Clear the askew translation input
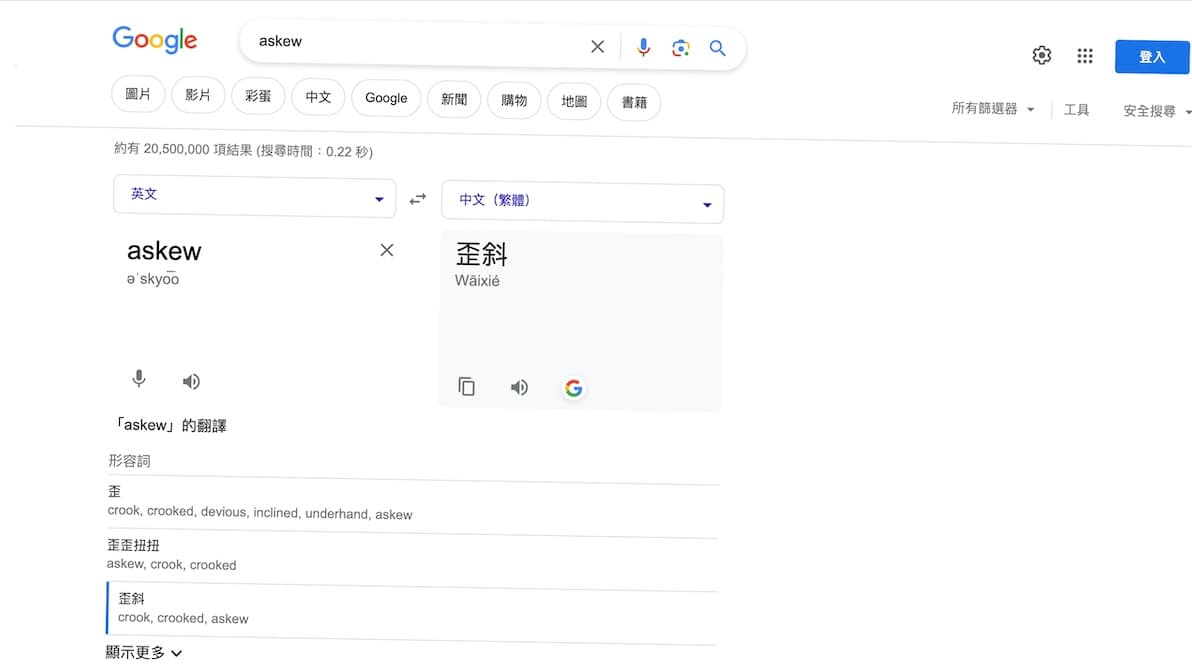Viewport: 1192px width, 671px height. tap(386, 250)
